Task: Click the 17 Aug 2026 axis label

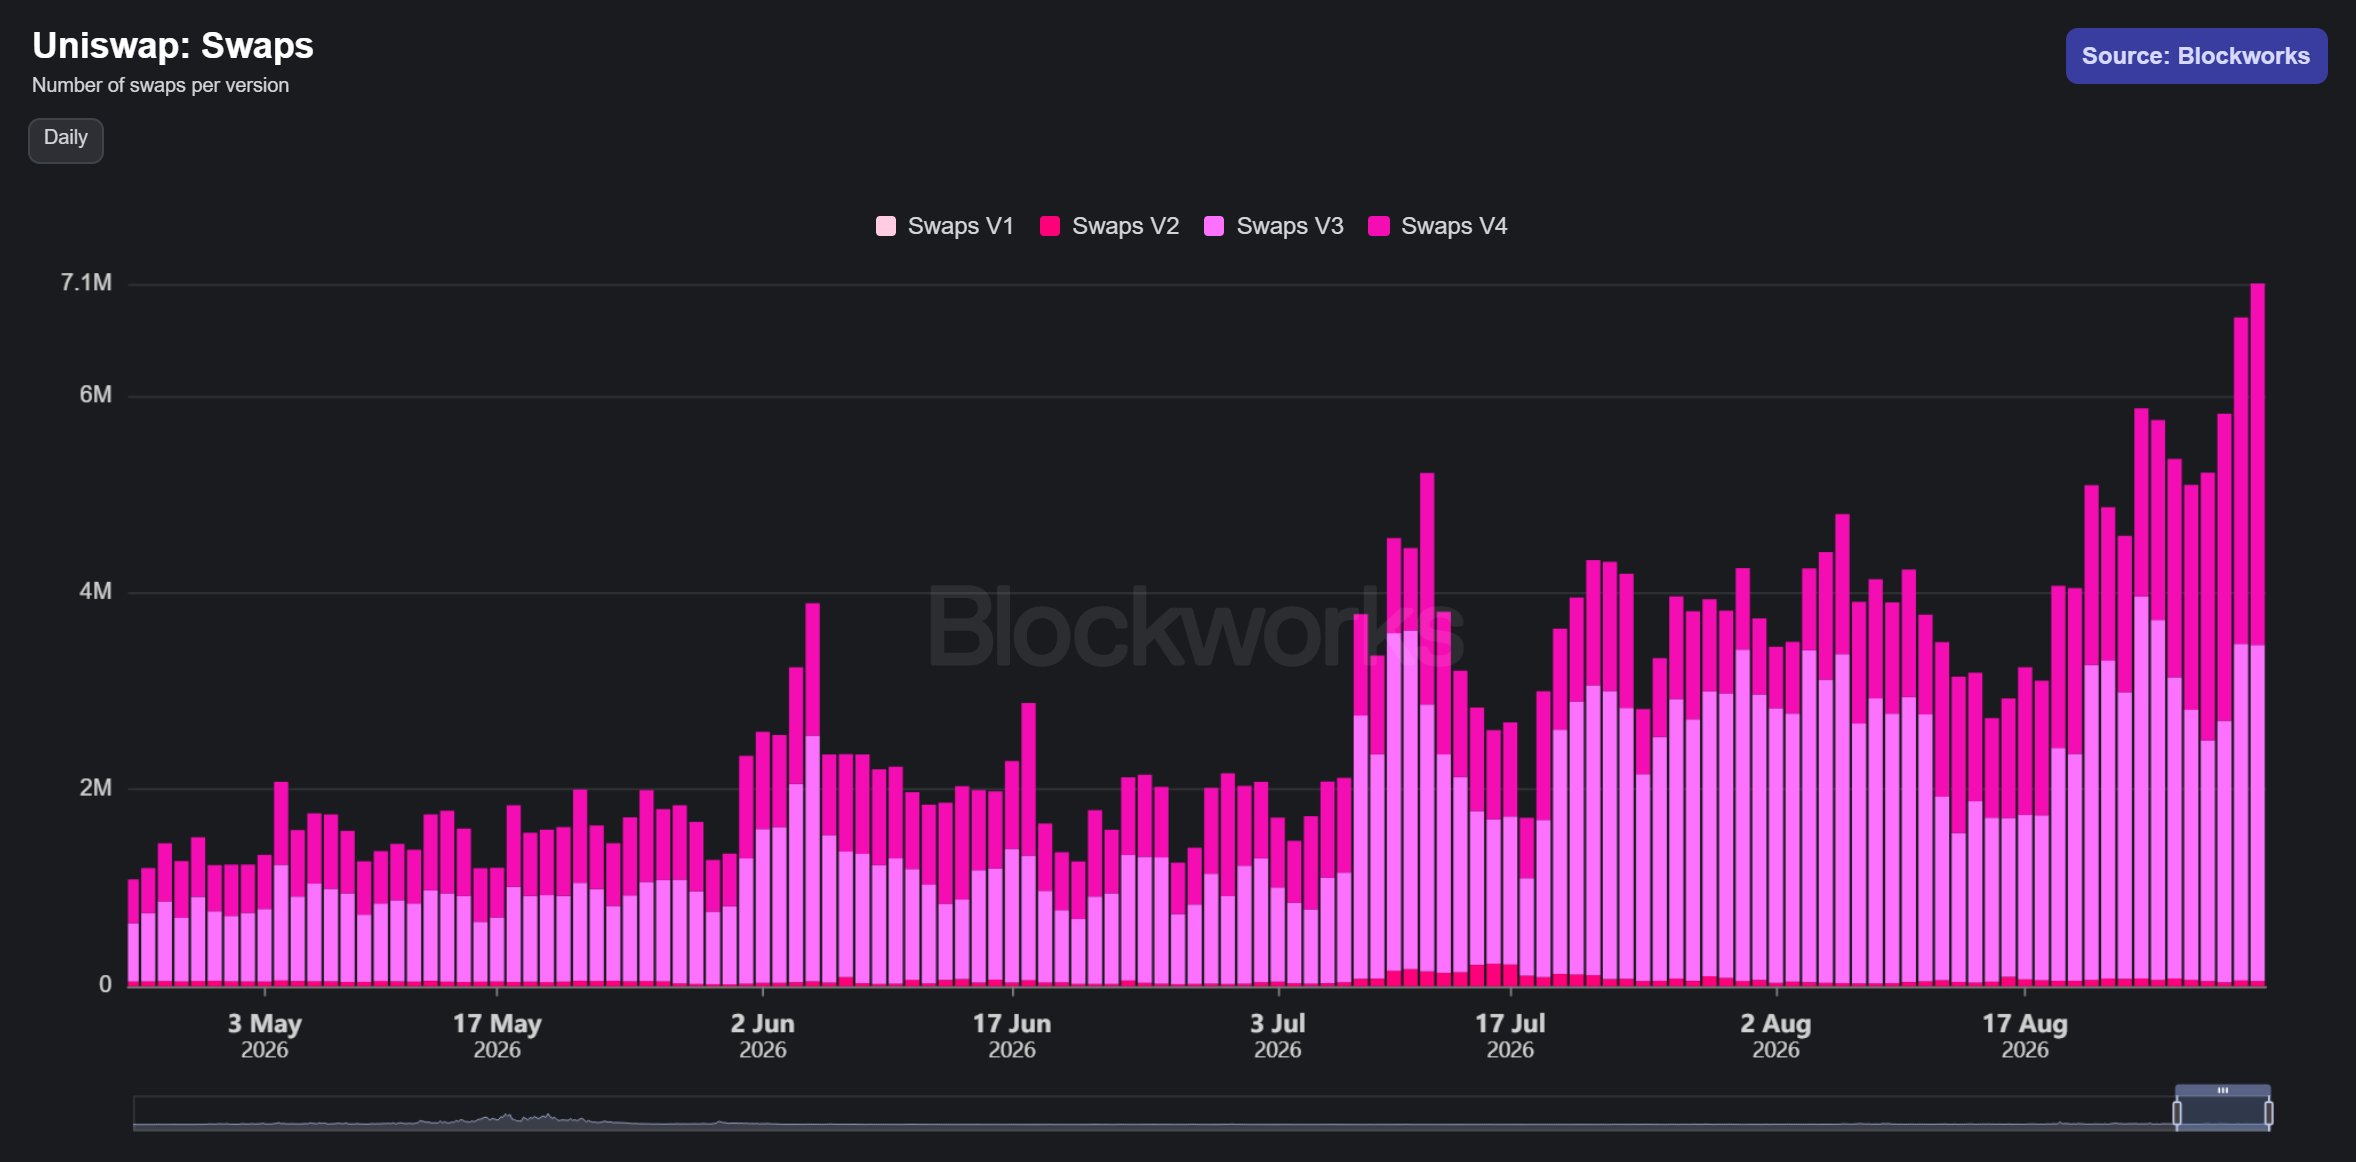Action: 2025,1036
